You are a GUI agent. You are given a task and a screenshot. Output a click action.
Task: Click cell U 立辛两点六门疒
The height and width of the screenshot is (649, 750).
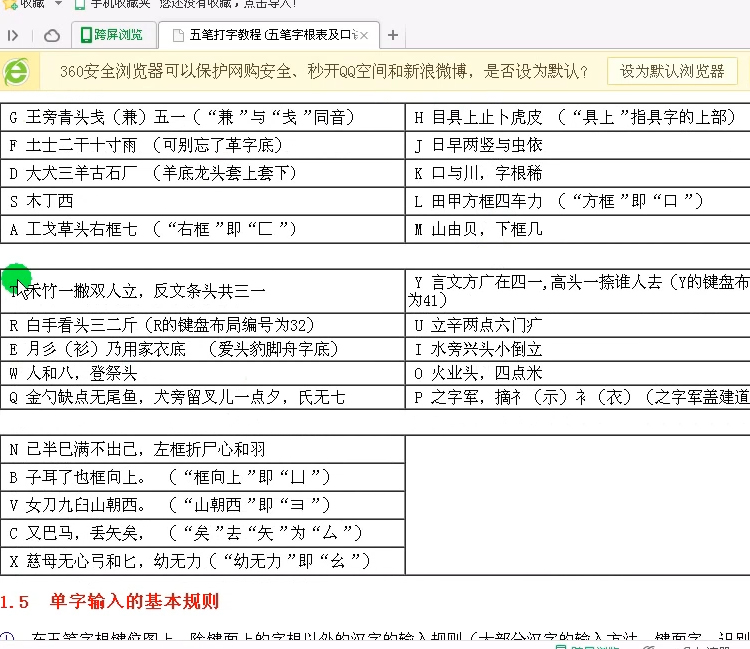click(578, 325)
